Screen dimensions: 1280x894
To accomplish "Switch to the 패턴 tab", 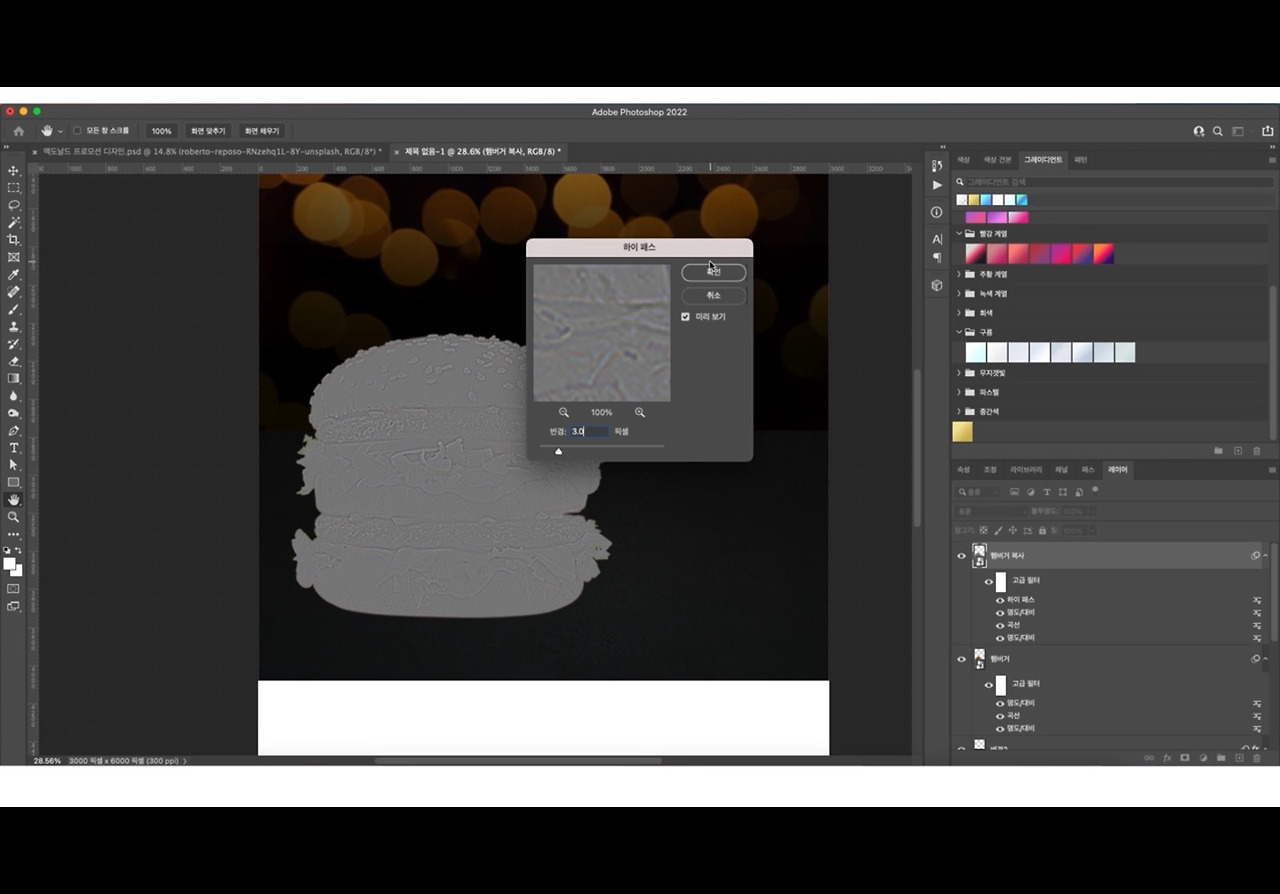I will point(1081,160).
